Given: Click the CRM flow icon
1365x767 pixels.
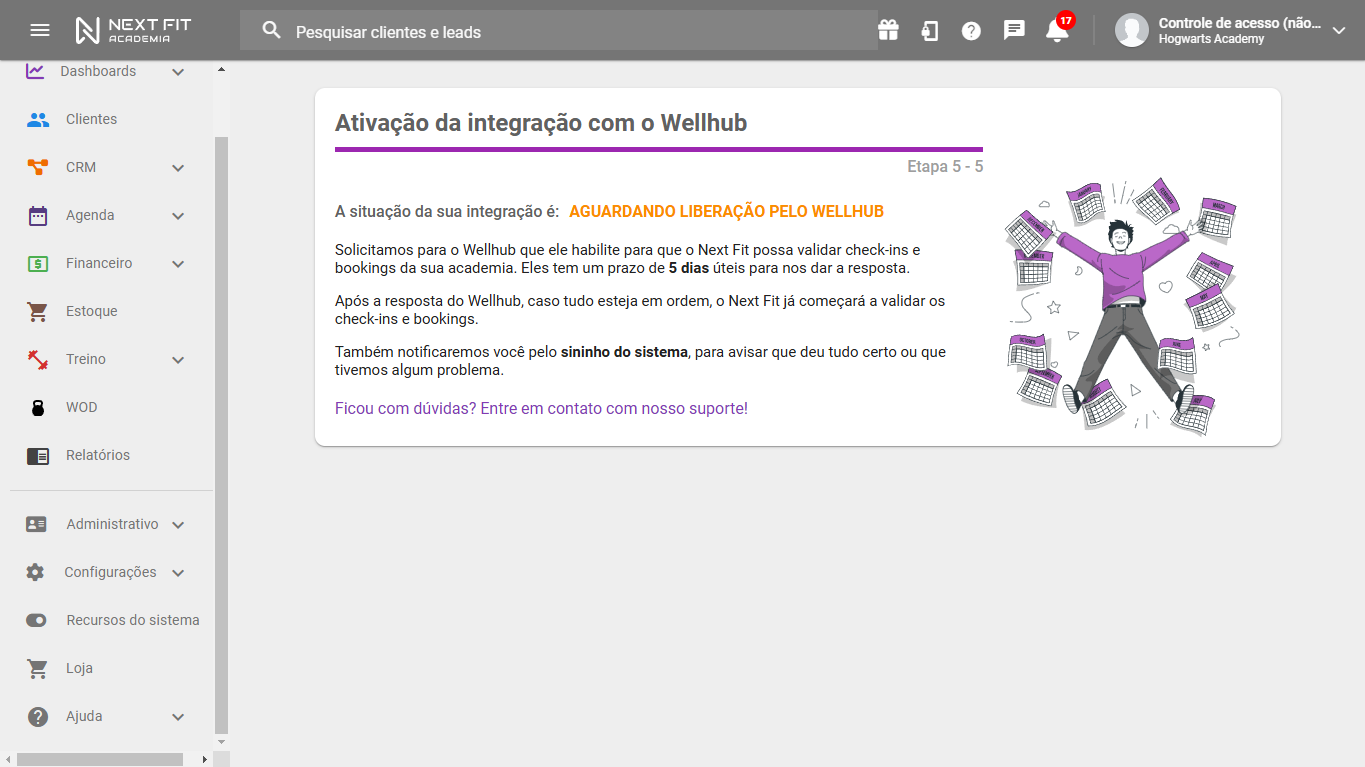Looking at the screenshot, I should click(x=38, y=167).
